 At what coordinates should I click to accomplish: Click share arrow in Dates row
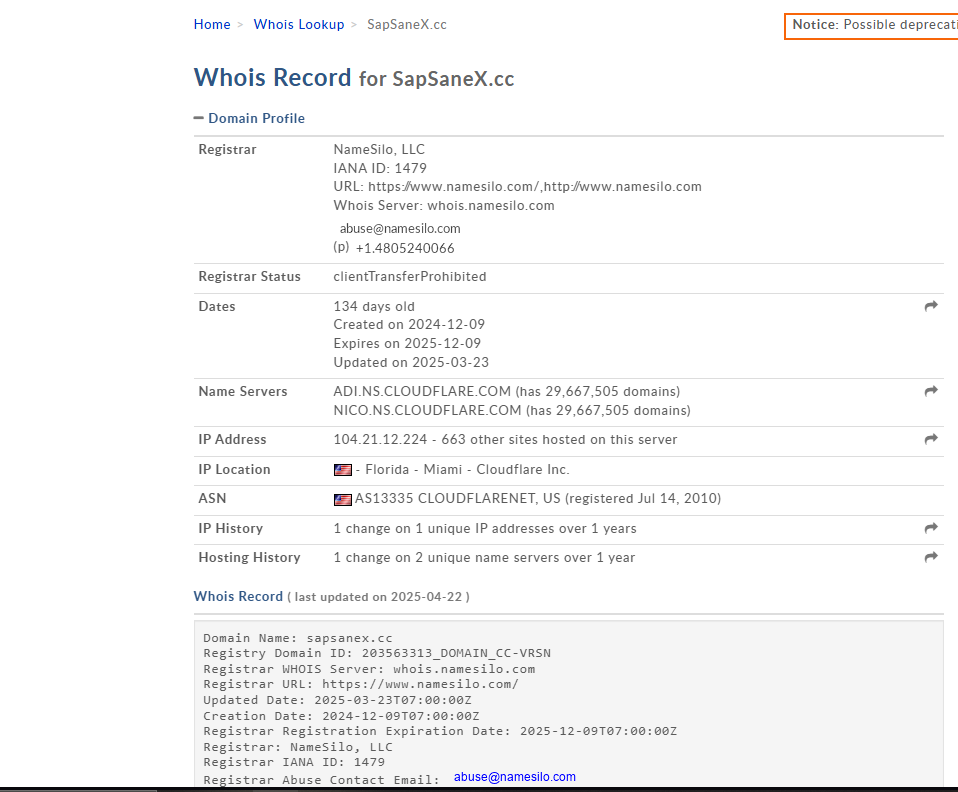point(931,306)
